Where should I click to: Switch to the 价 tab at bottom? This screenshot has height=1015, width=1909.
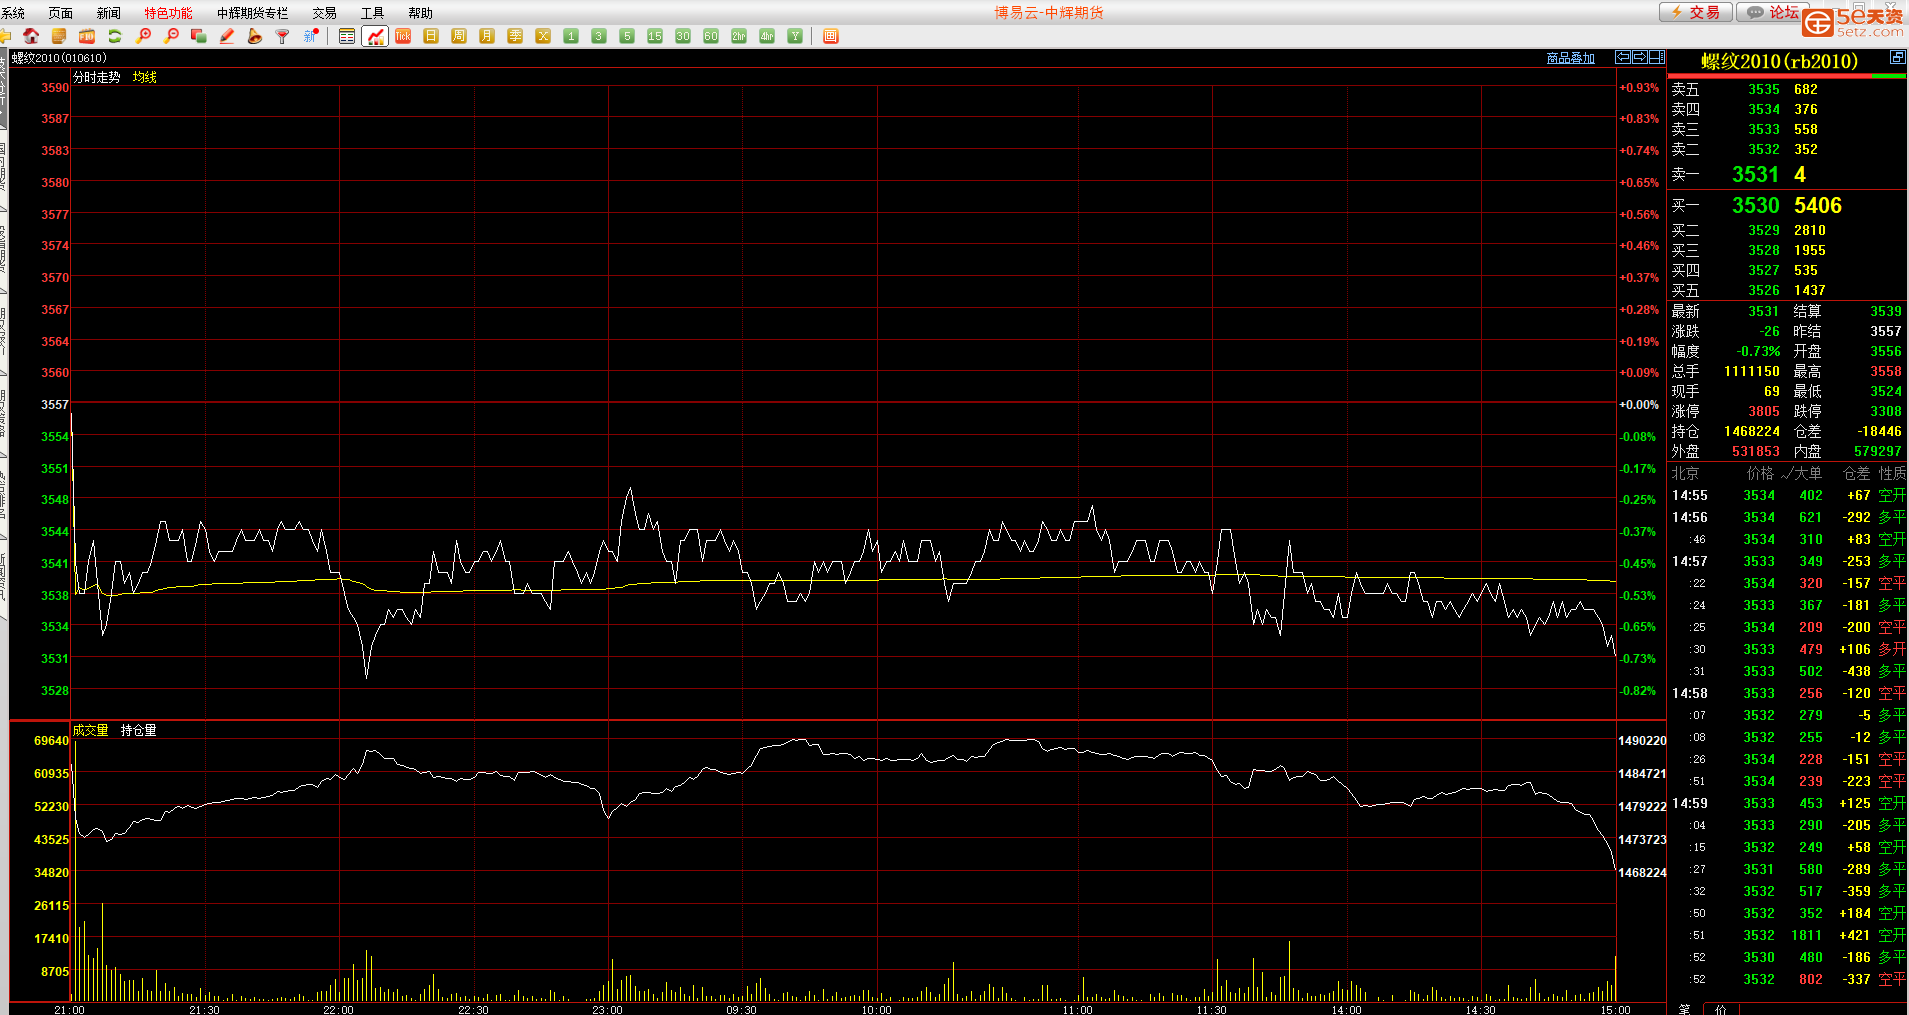pyautogui.click(x=1720, y=1008)
